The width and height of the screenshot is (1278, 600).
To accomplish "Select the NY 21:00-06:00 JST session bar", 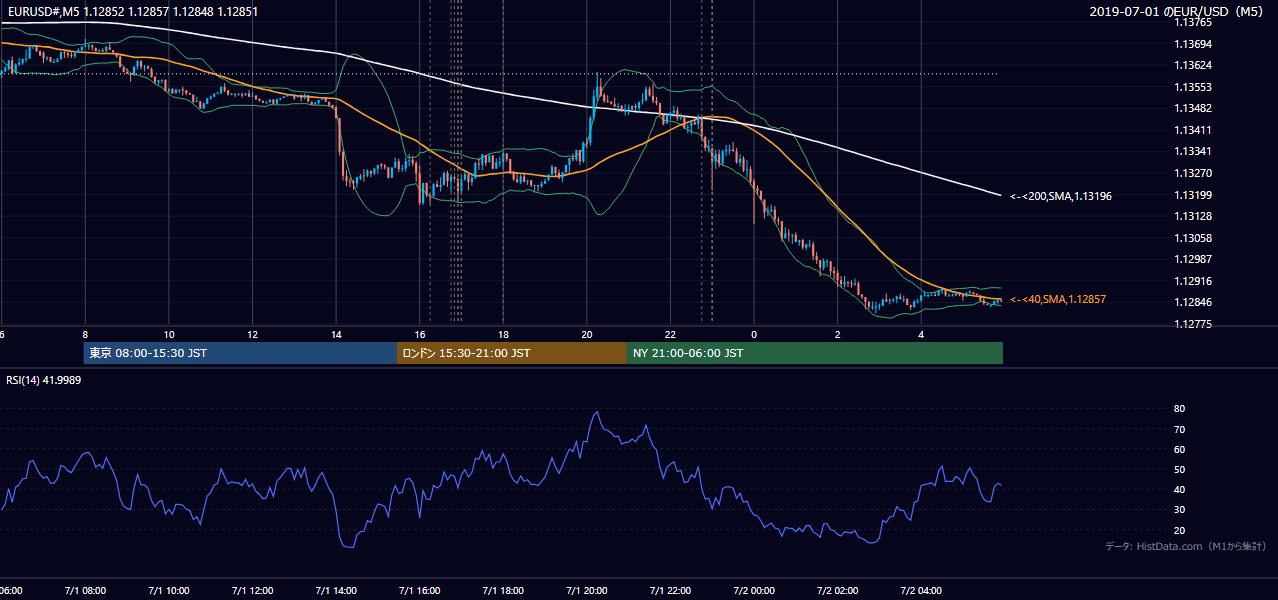I will [x=815, y=353].
